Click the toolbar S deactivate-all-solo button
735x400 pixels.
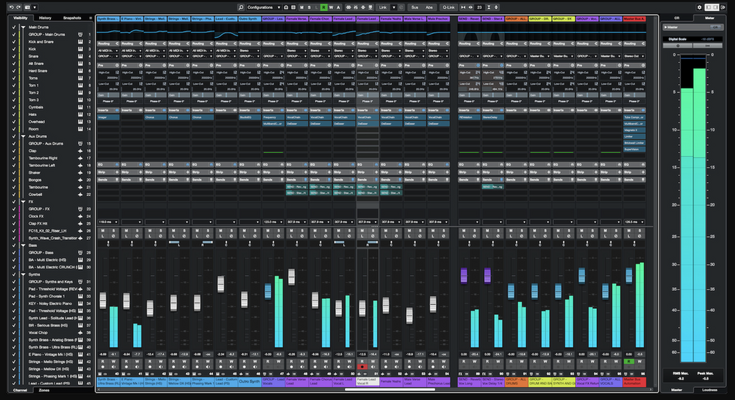click(309, 8)
